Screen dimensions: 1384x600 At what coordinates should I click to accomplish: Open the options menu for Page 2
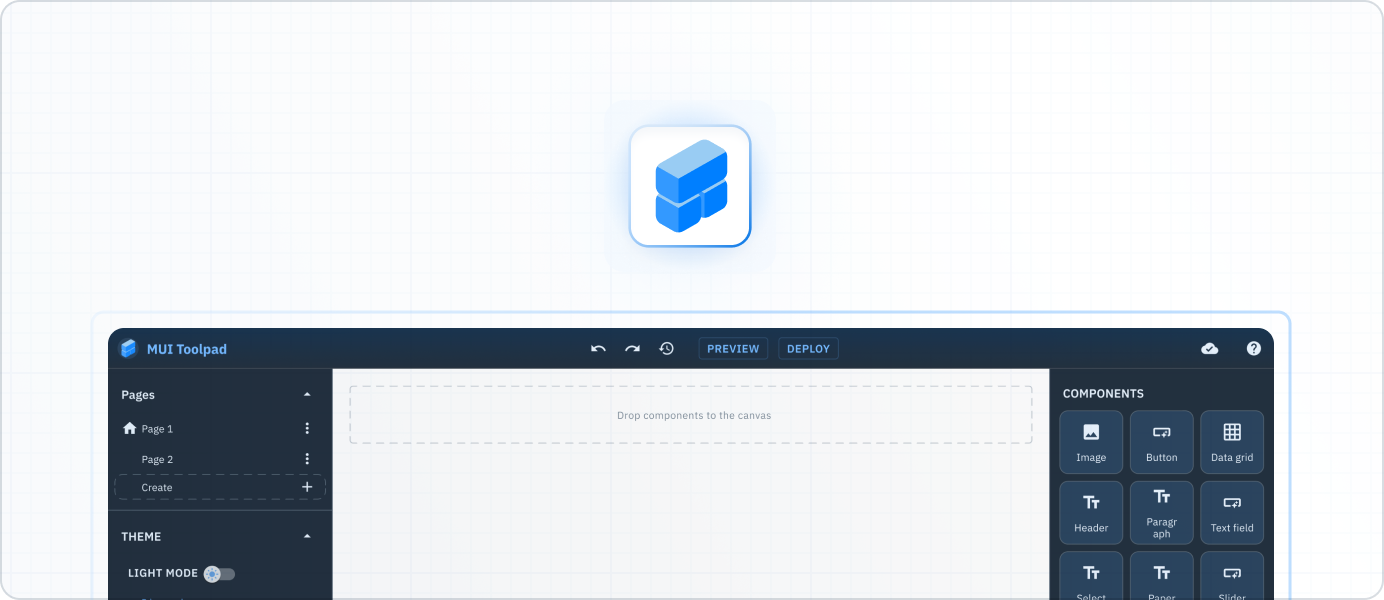307,458
